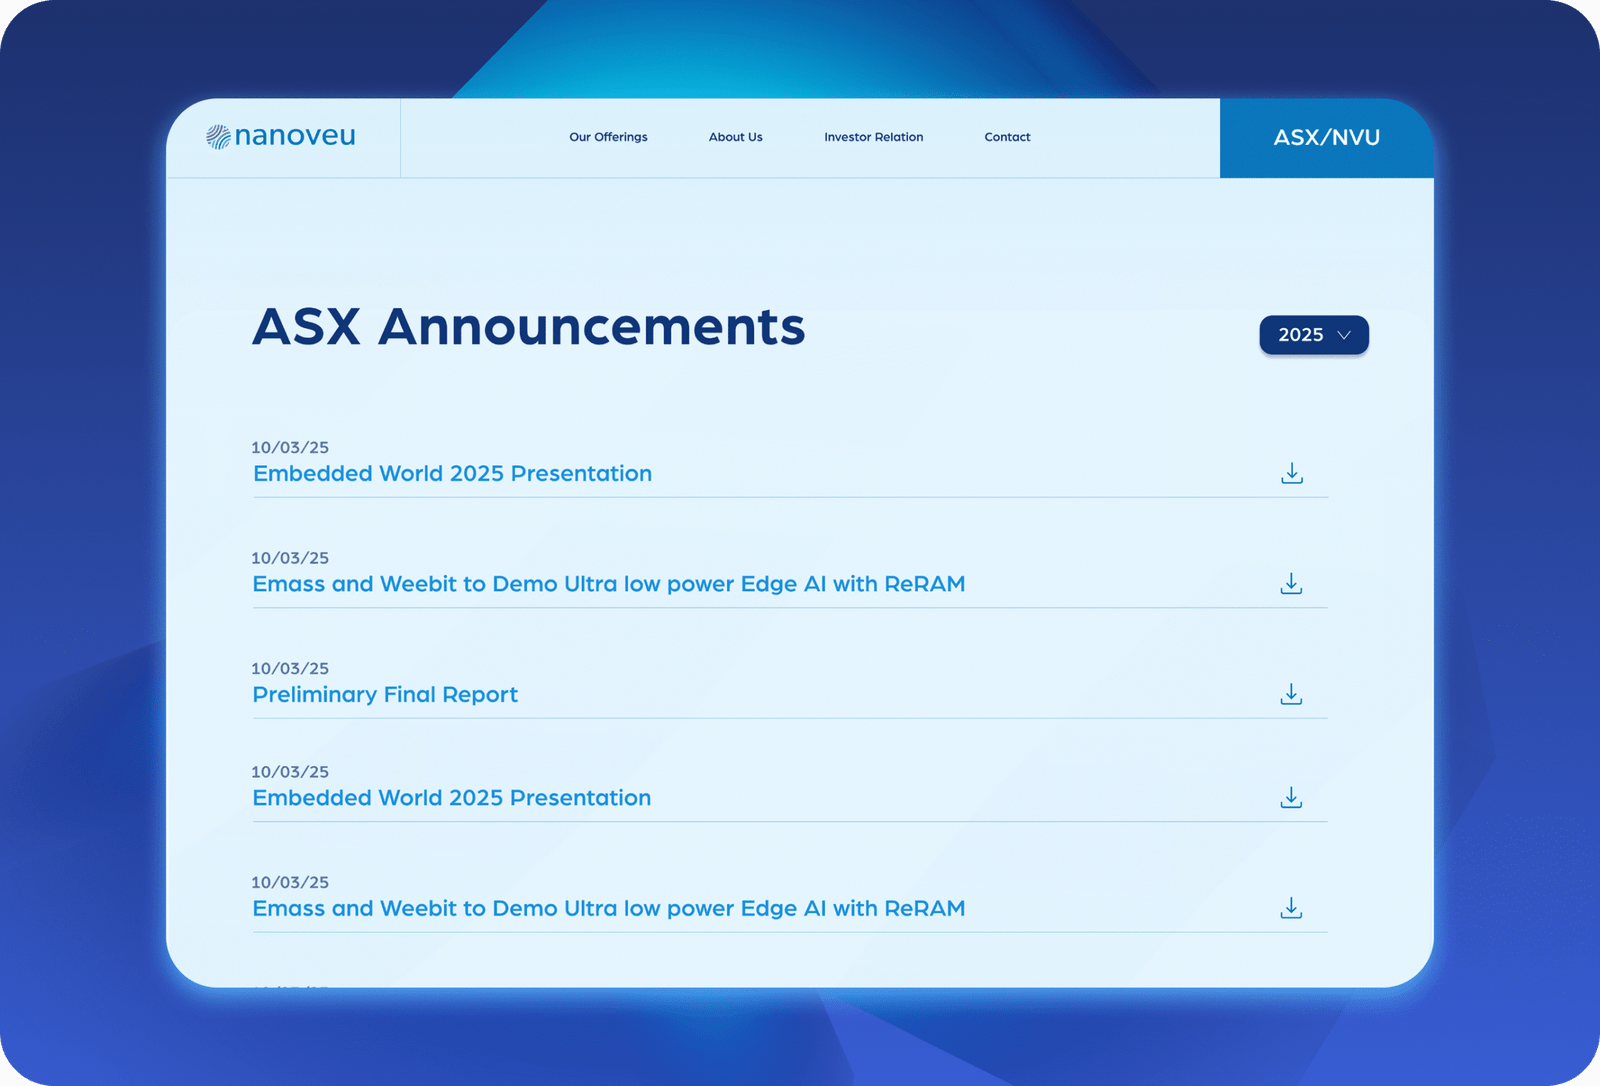Open the second Embedded World 2025 Presentation link

click(452, 798)
